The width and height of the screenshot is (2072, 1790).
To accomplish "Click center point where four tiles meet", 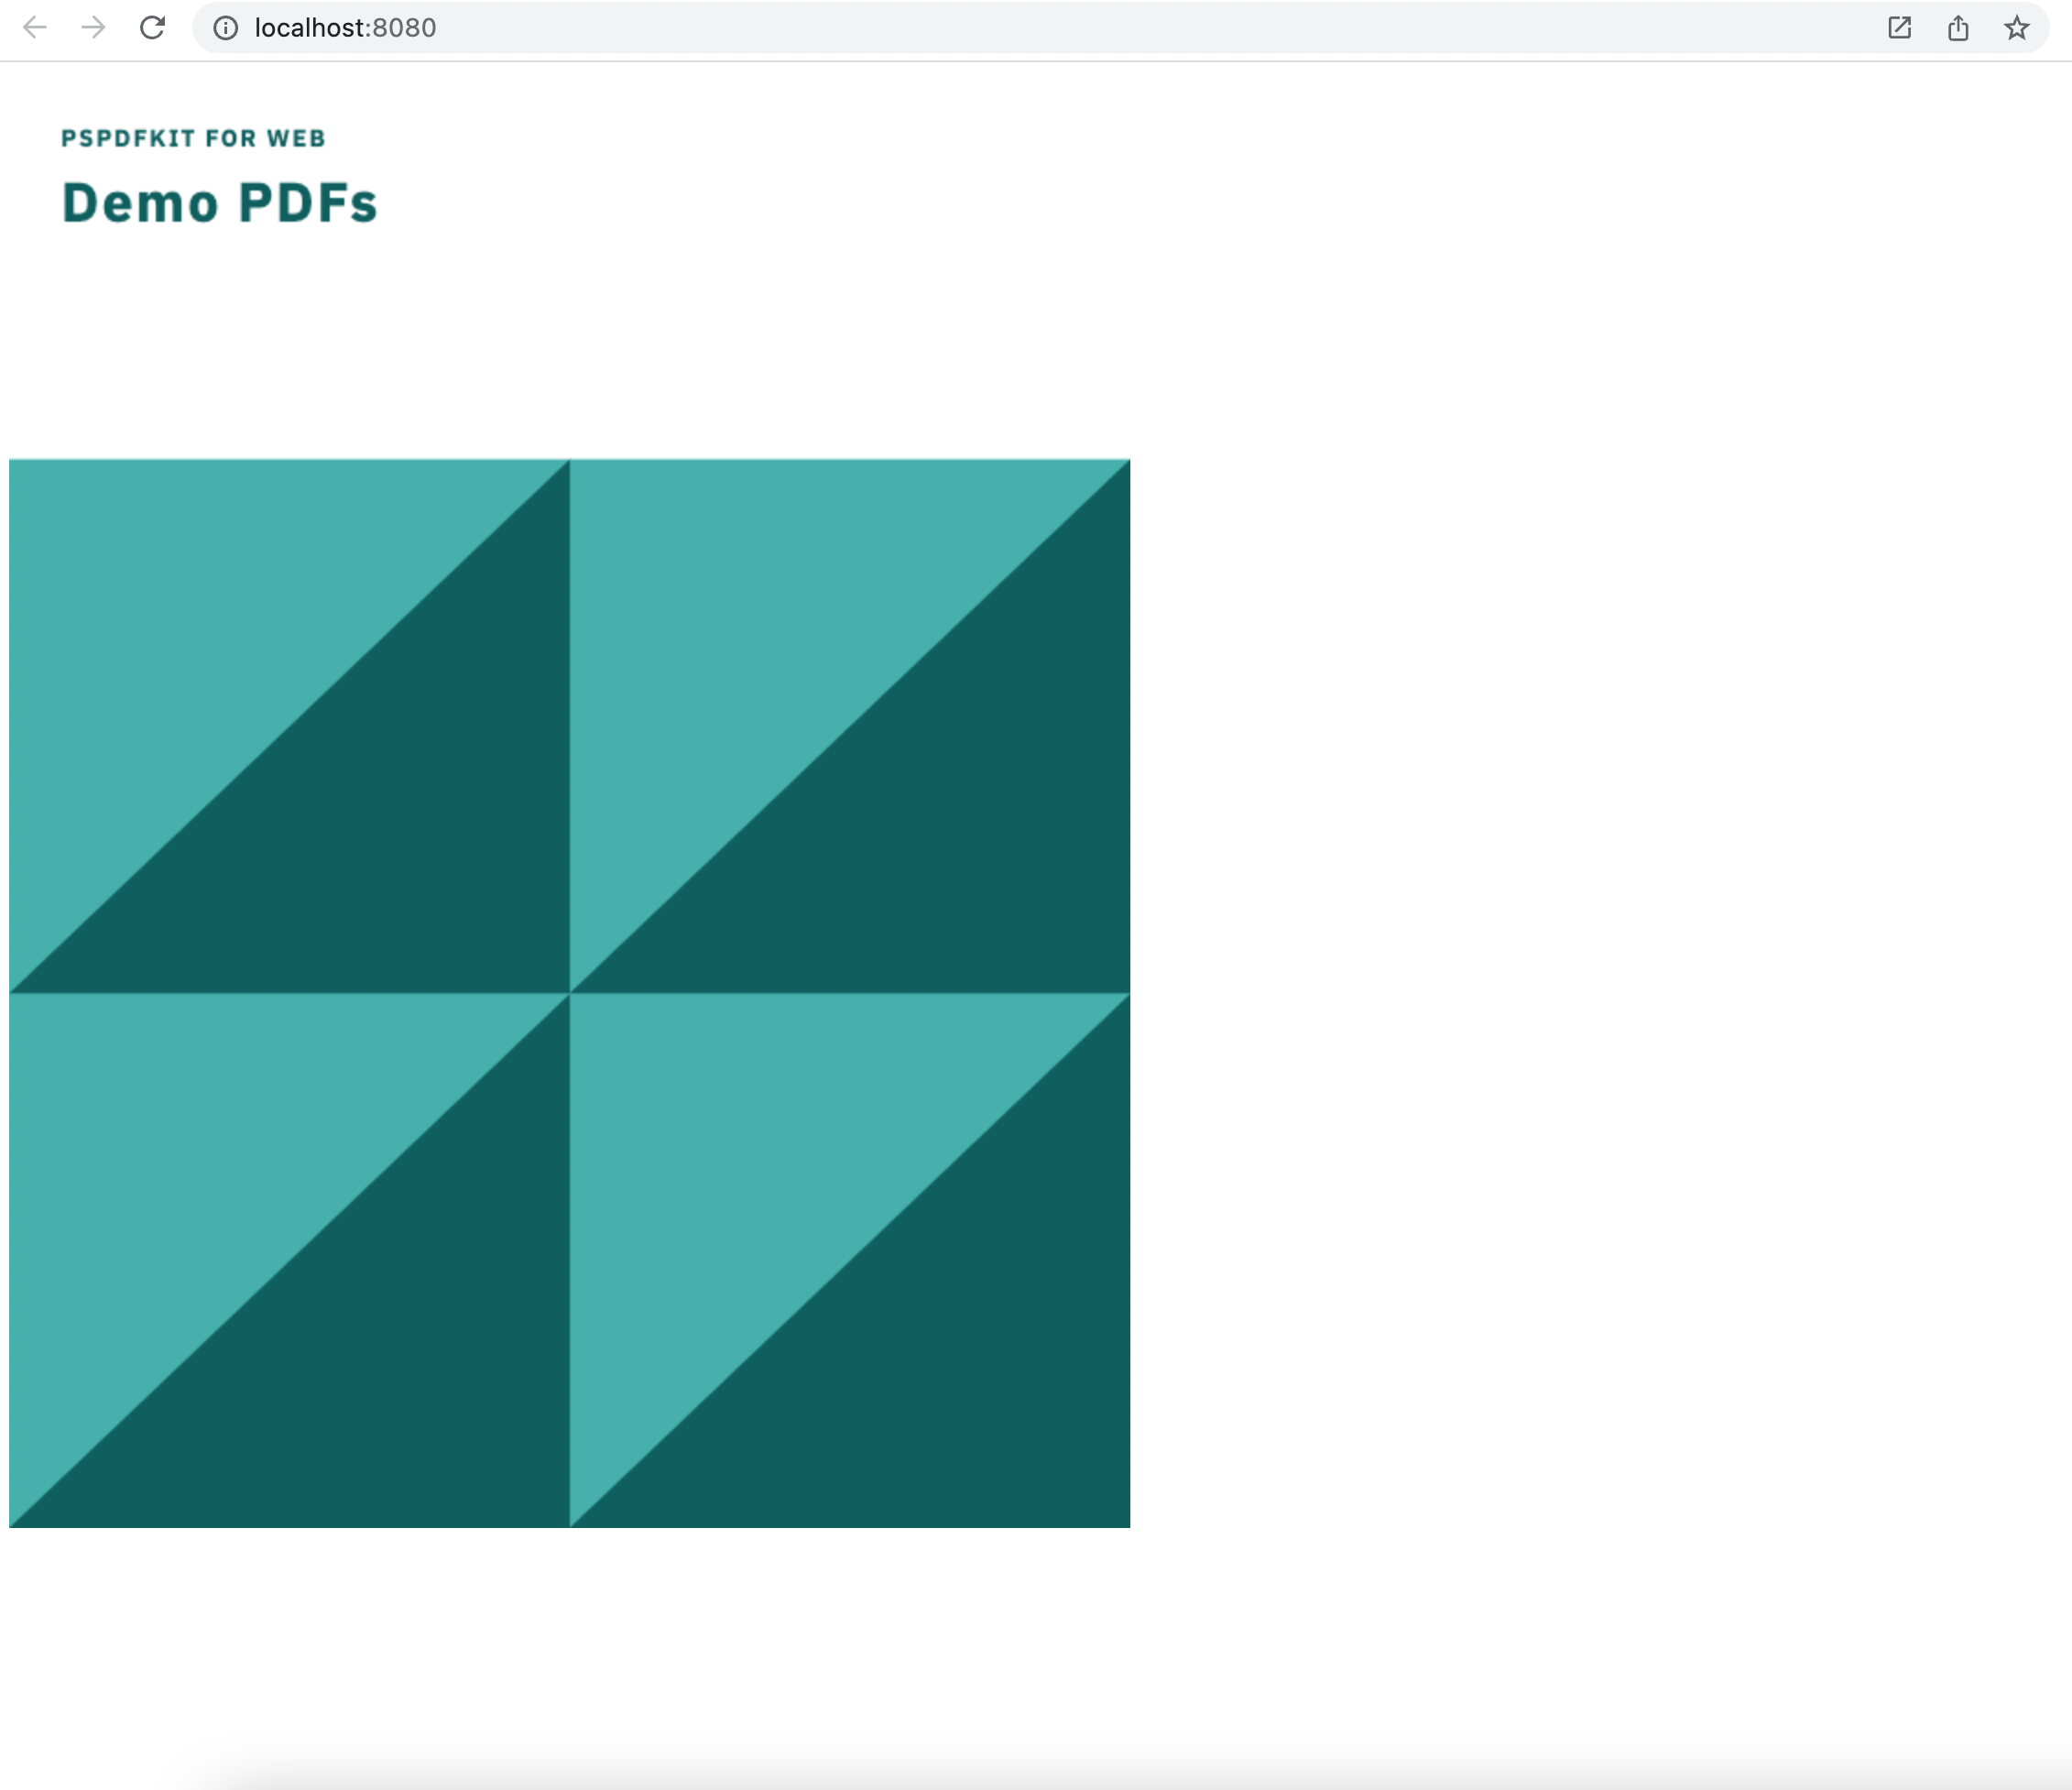I will click(x=570, y=993).
